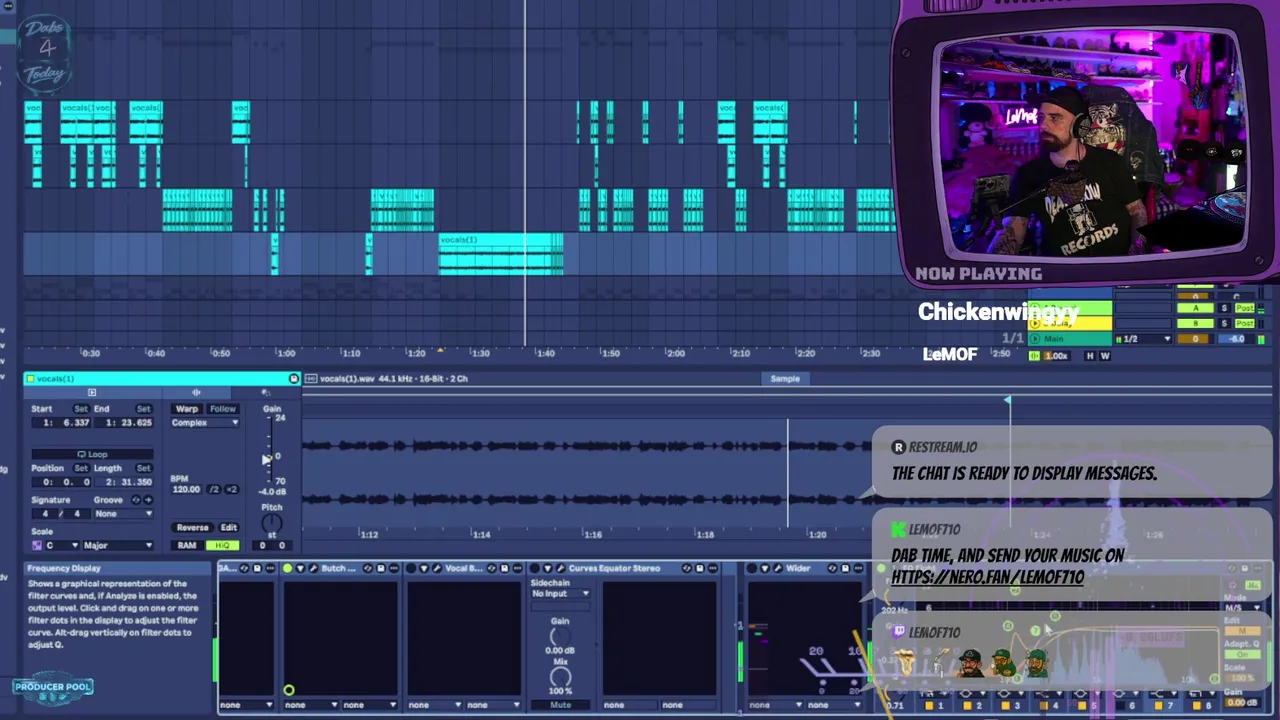The height and width of the screenshot is (720, 1280).
Task: Toggle automation mode icon beside 1.00x
Action: 1034,356
